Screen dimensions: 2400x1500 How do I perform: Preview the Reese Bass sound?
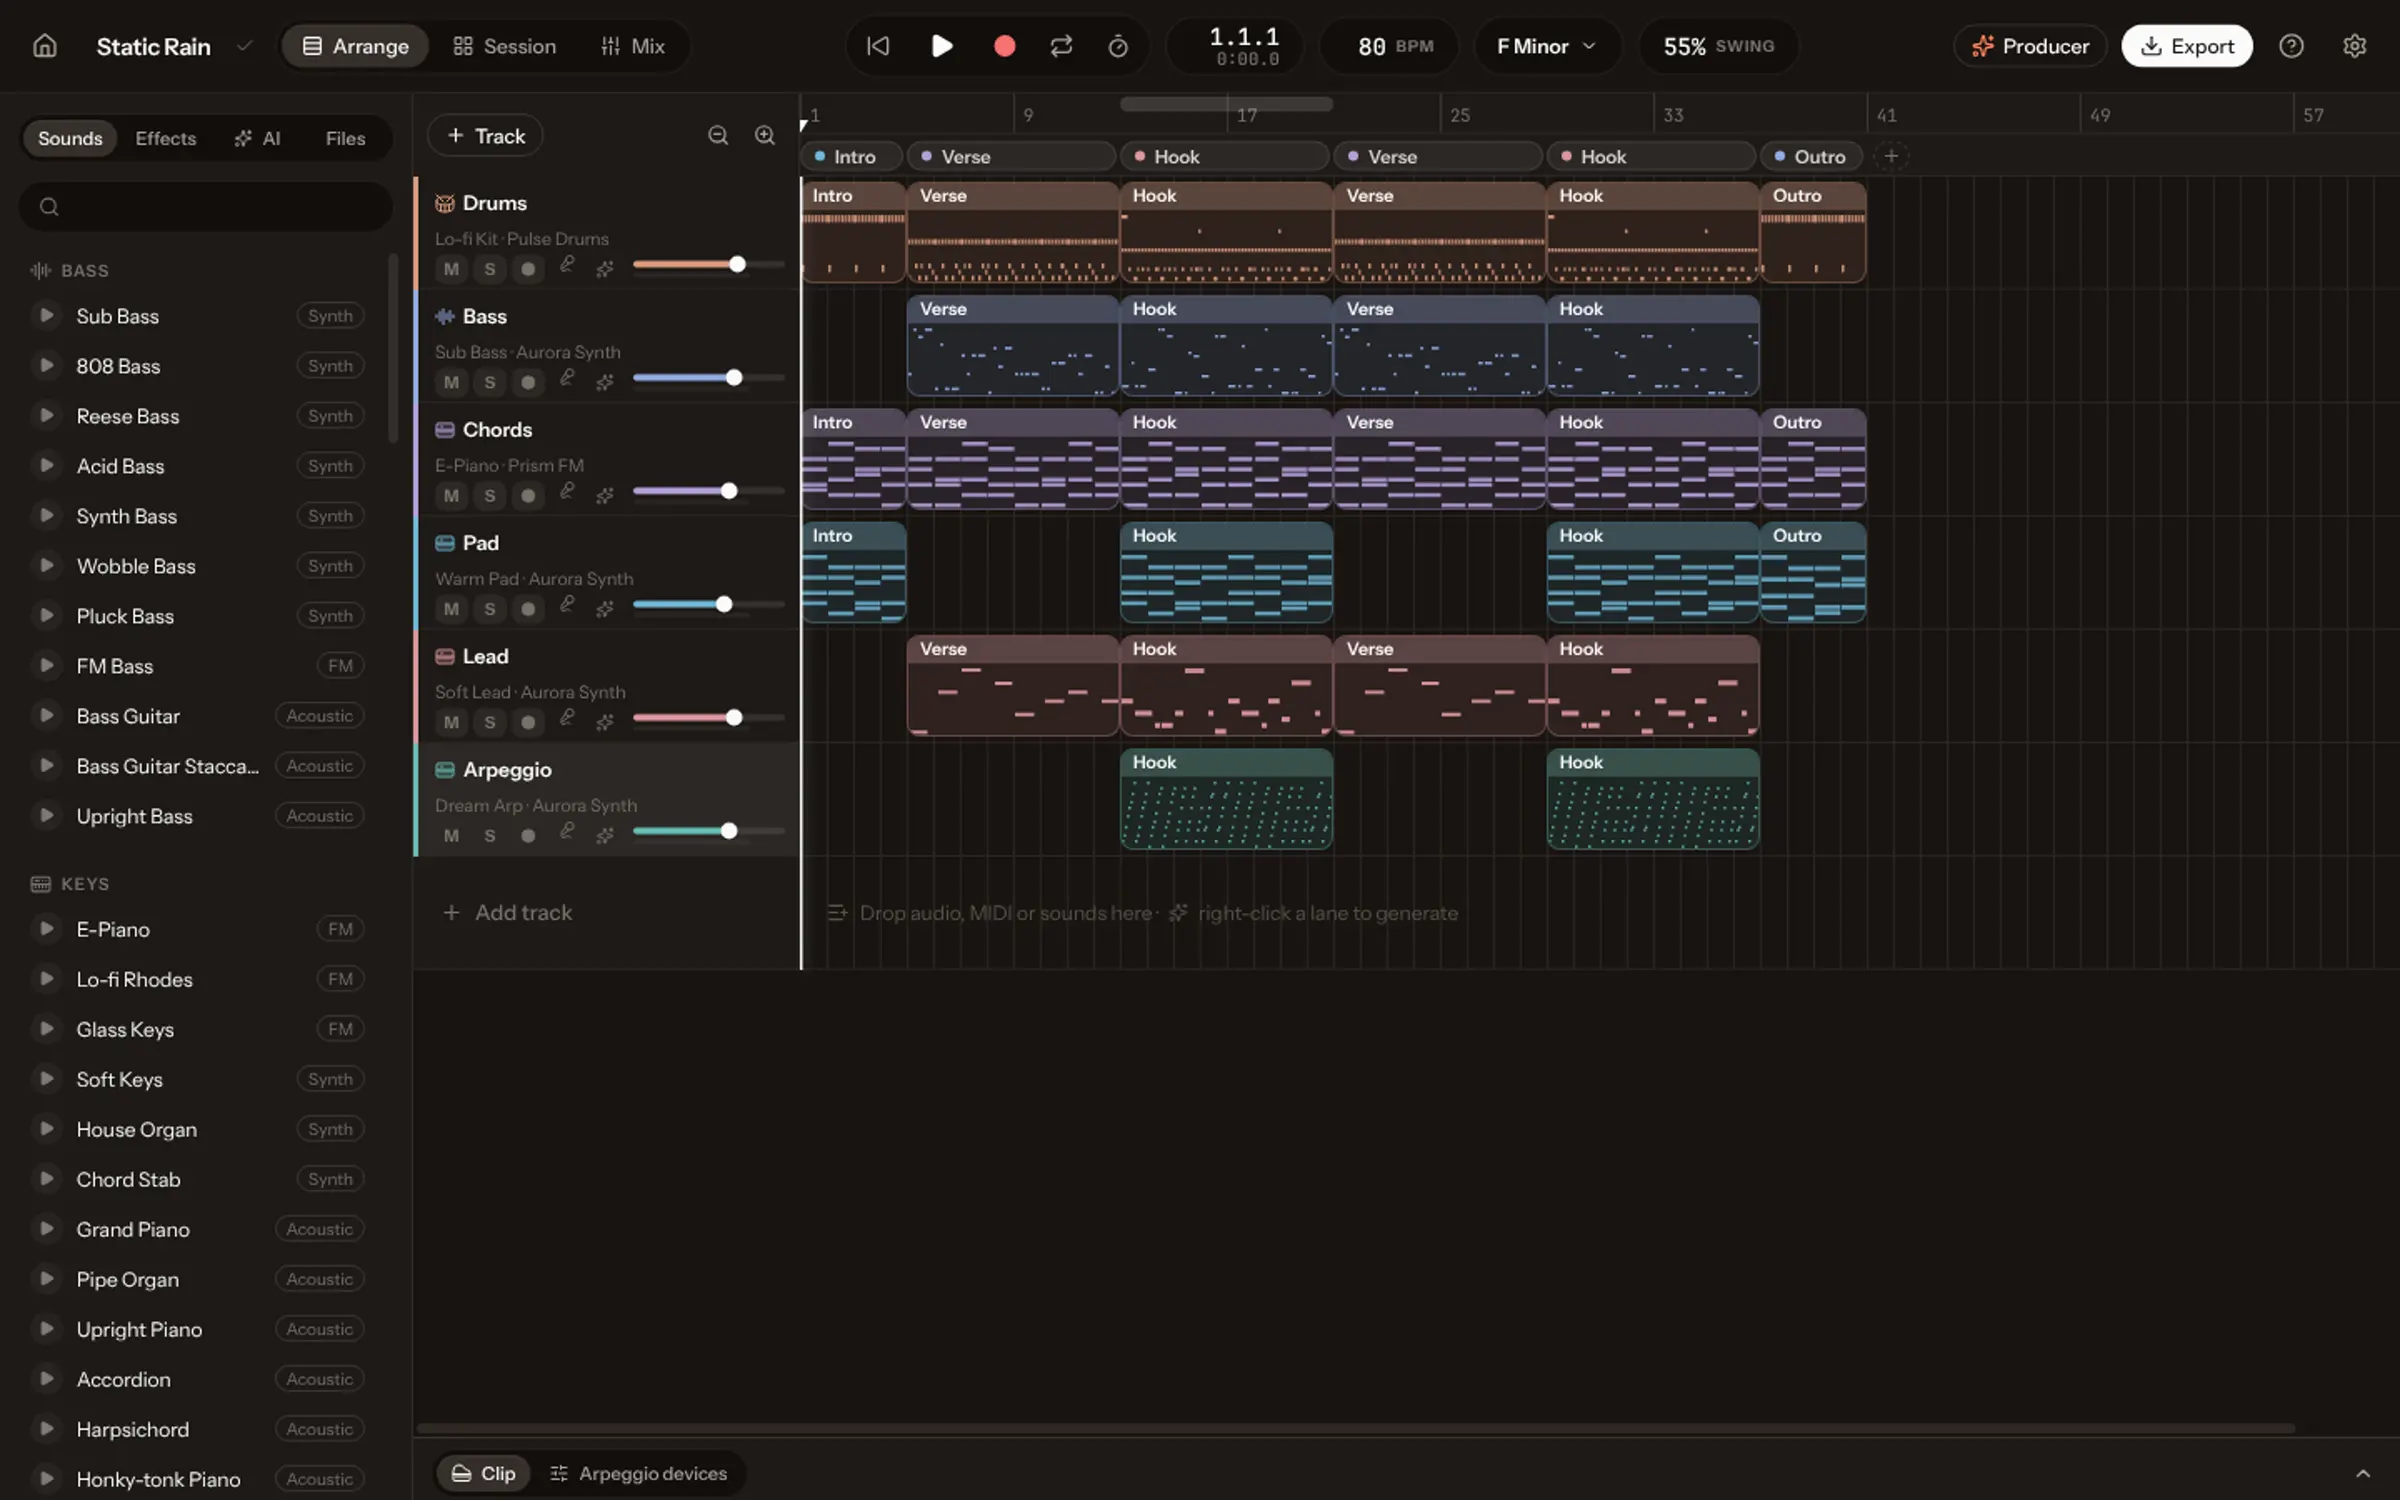pos(45,415)
